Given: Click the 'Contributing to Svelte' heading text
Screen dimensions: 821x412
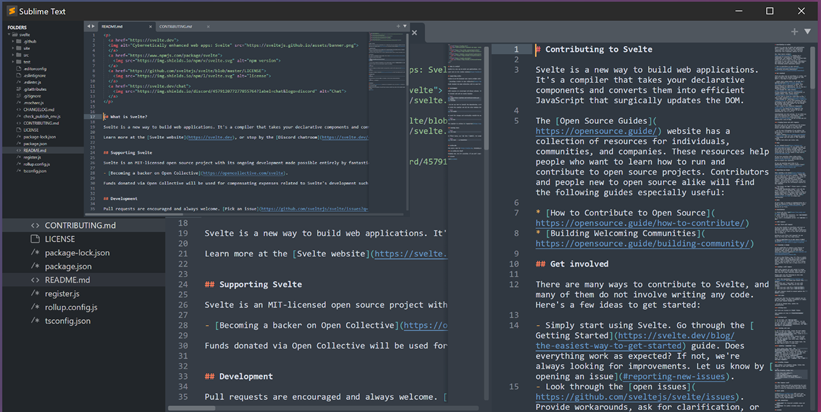Looking at the screenshot, I should pyautogui.click(x=598, y=49).
